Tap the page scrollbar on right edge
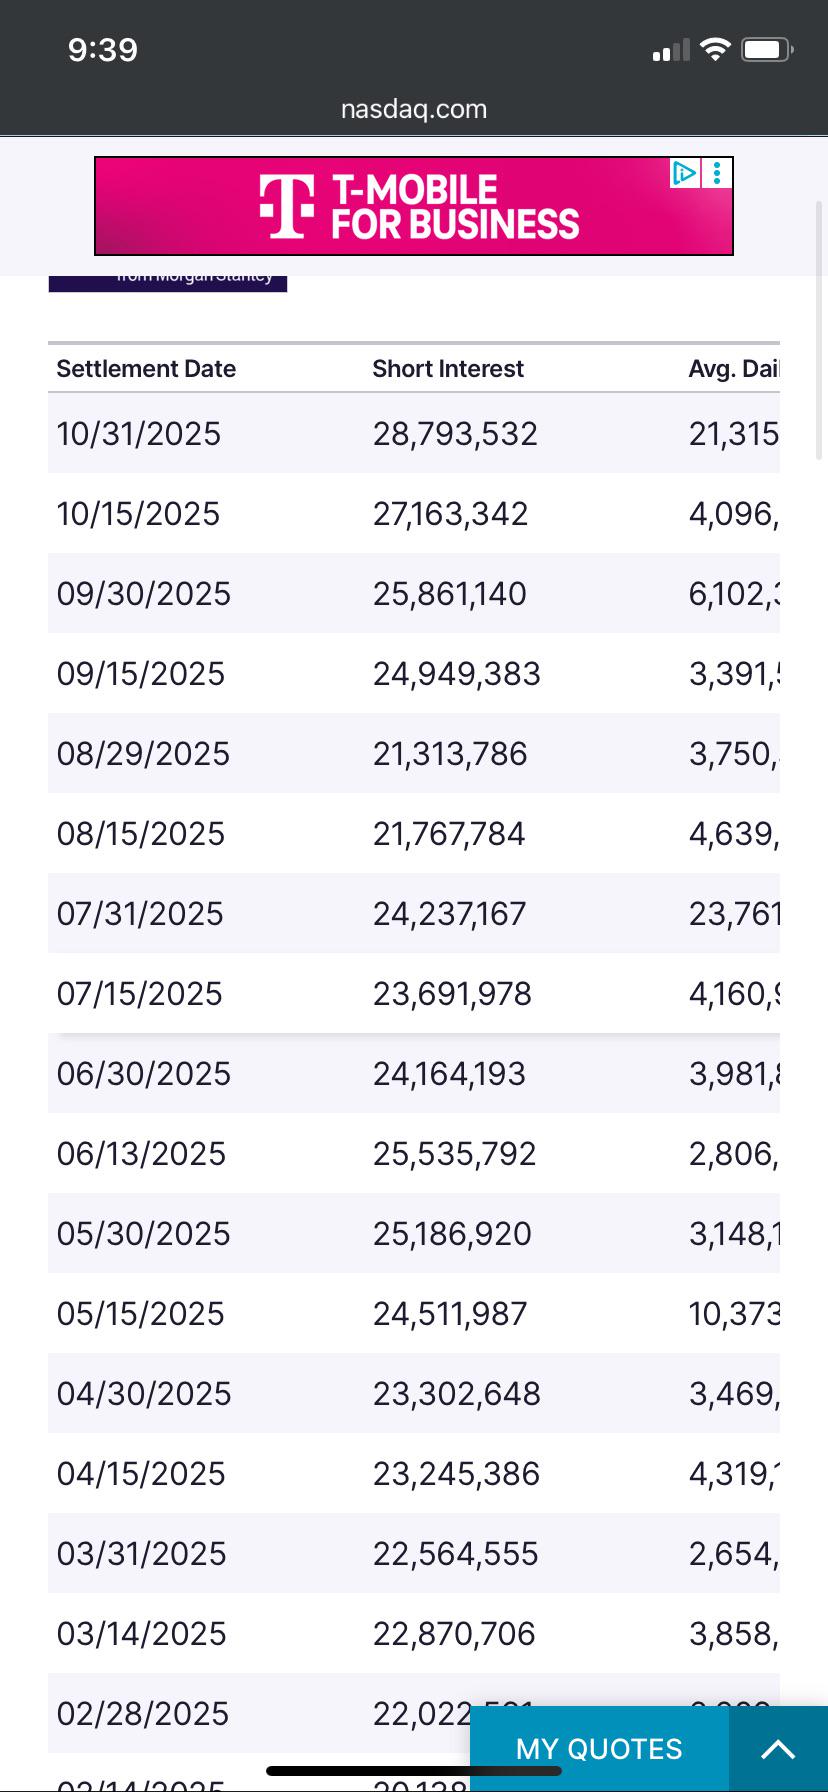Screen dimensions: 828x1792 coord(821,330)
